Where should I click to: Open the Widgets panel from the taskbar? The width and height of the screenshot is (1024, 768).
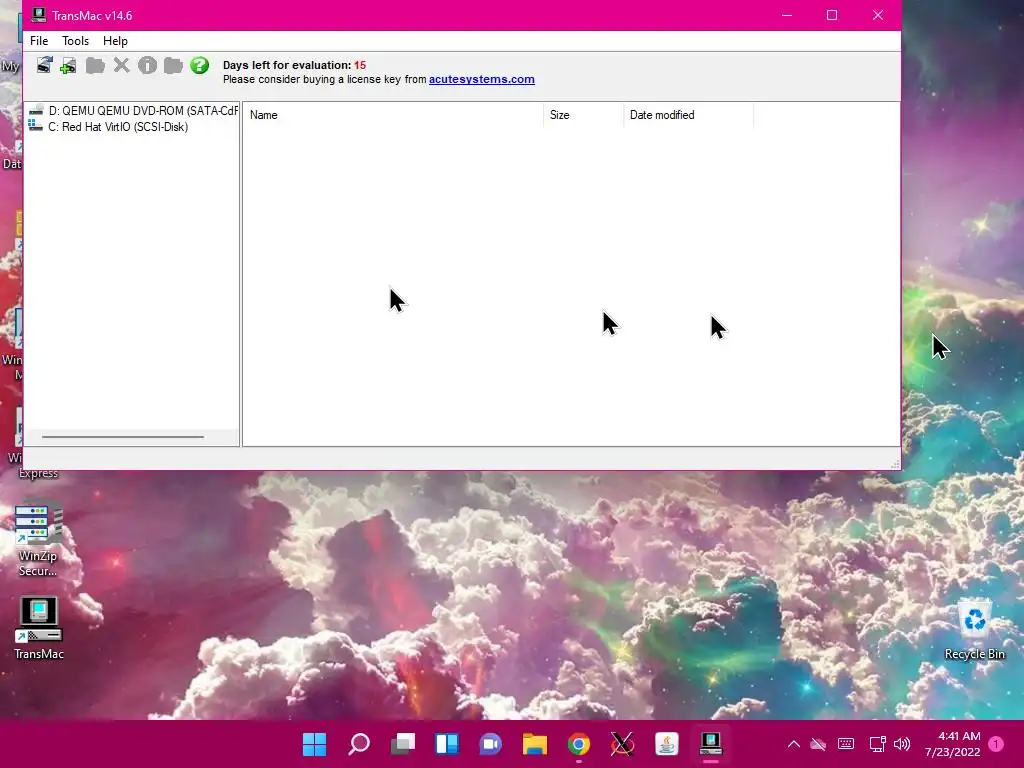[x=447, y=744]
